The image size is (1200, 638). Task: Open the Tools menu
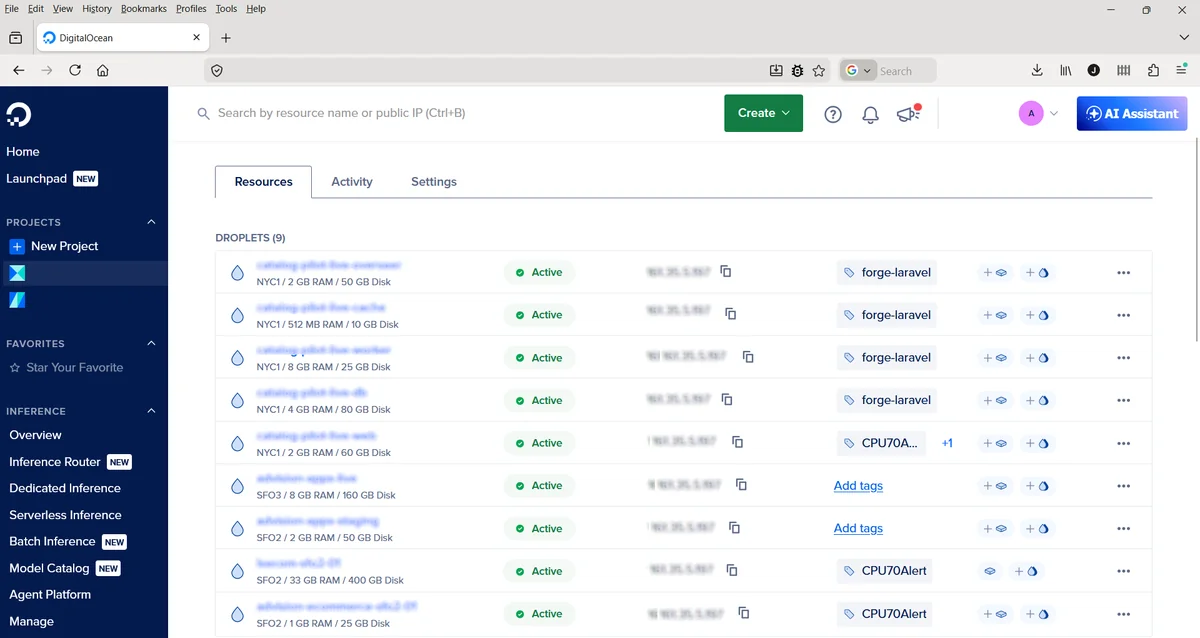pos(226,8)
